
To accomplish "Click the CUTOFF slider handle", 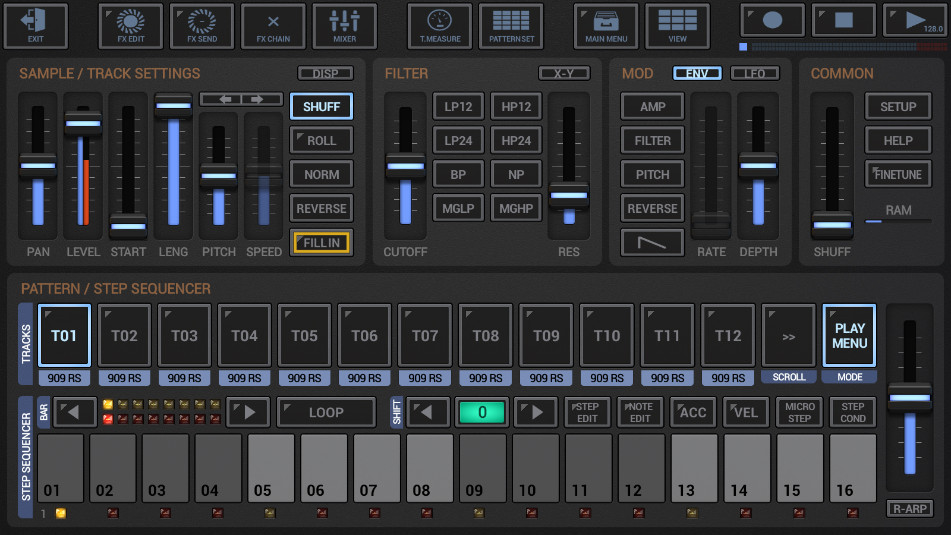I will pos(405,166).
